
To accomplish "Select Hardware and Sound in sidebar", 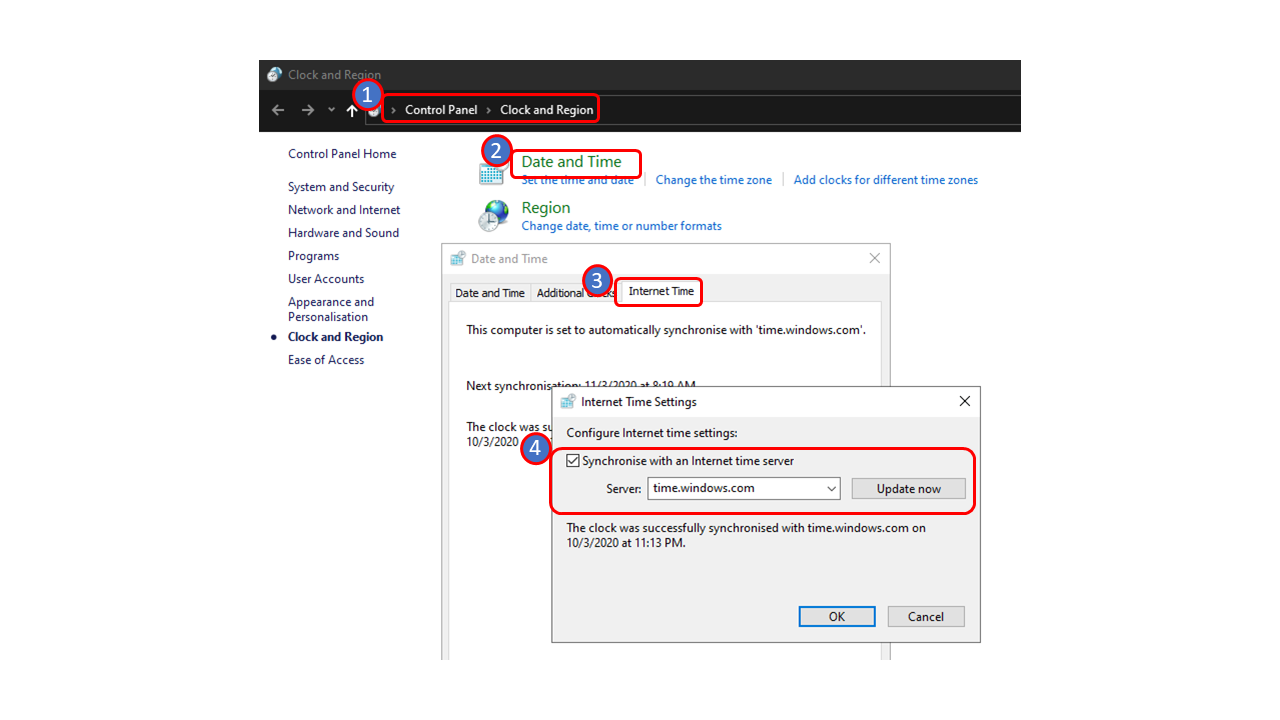I will coord(343,233).
